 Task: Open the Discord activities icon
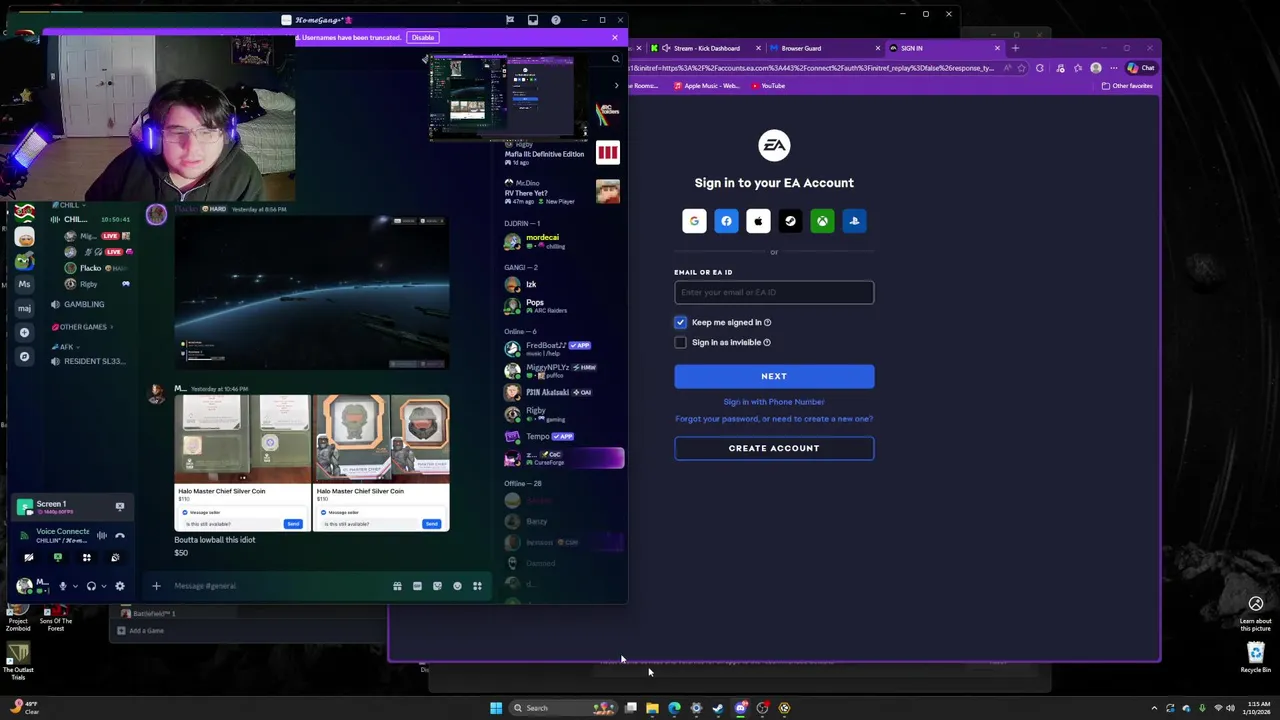click(x=87, y=558)
